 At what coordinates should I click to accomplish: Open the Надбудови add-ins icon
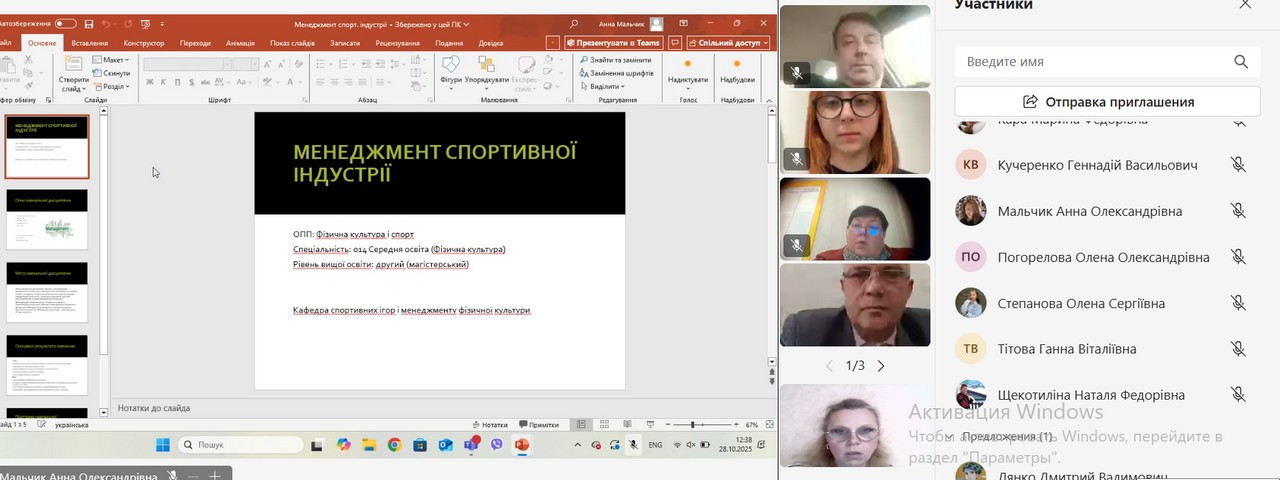click(737, 67)
